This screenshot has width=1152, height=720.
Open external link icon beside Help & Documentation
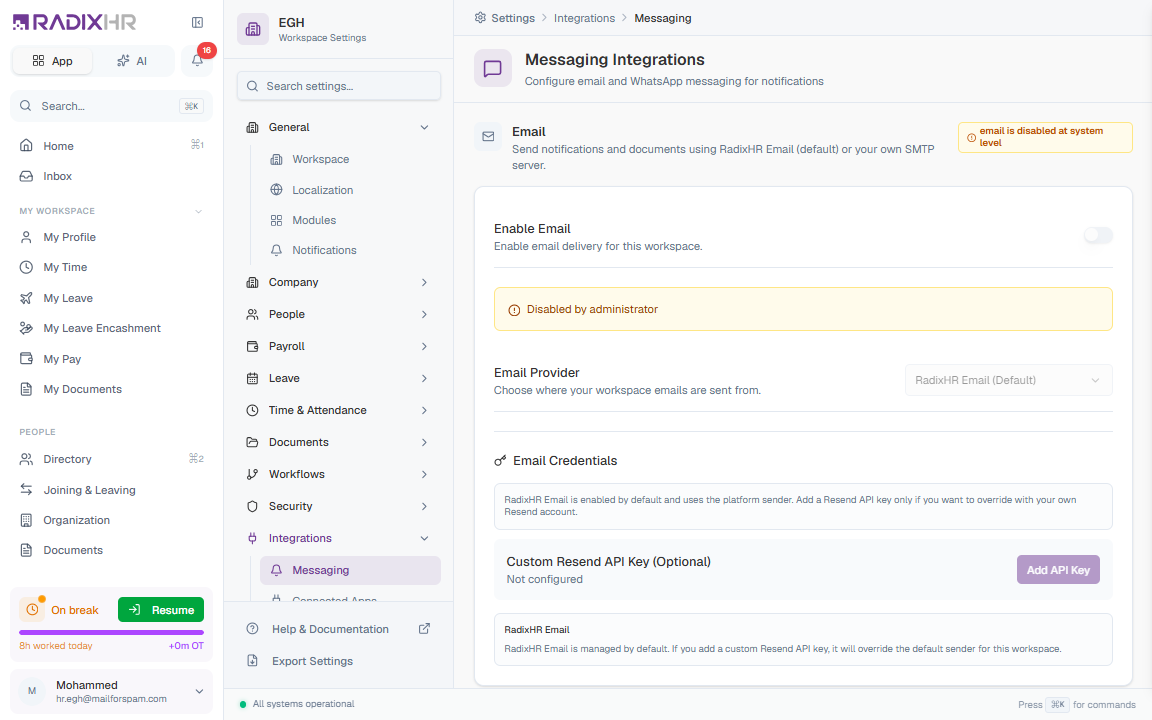click(x=424, y=629)
